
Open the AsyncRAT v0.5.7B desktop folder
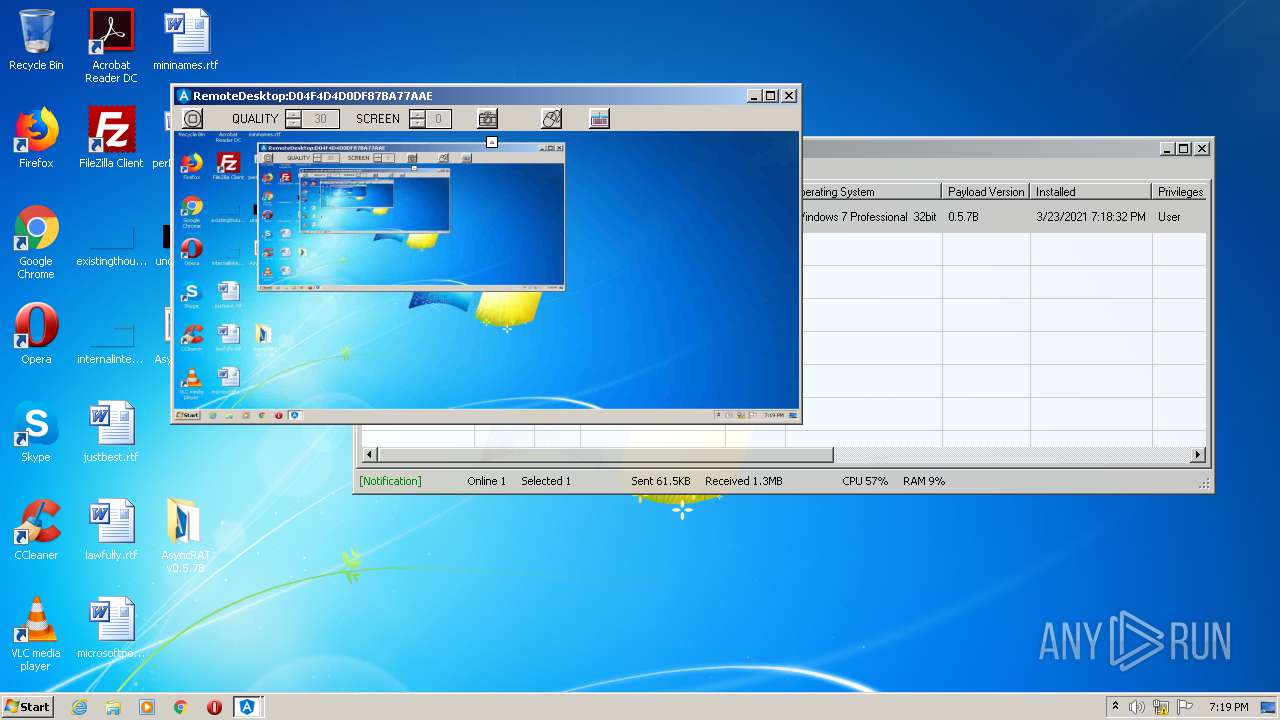(186, 536)
